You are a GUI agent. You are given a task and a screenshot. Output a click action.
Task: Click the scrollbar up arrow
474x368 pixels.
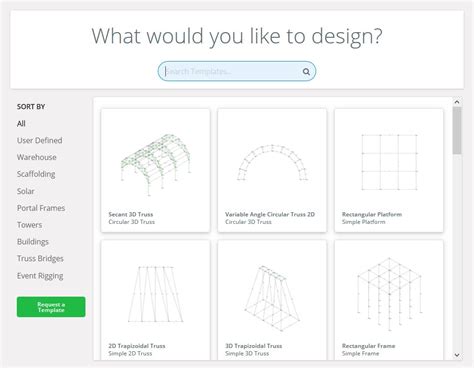click(x=457, y=102)
